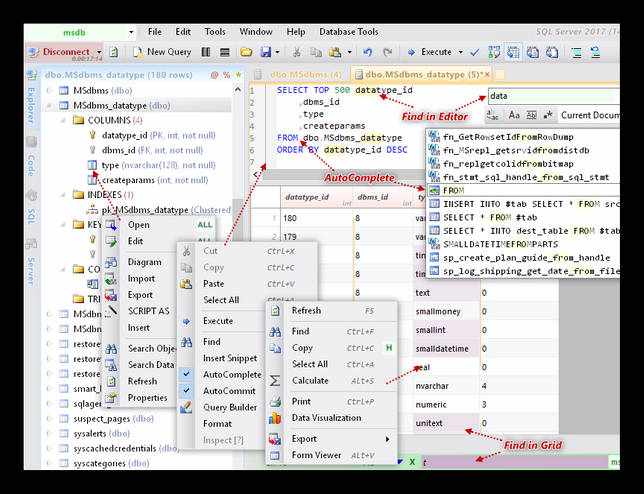The height and width of the screenshot is (494, 644).
Task: Choose Form Viewer in grid context menu
Action: [332, 455]
